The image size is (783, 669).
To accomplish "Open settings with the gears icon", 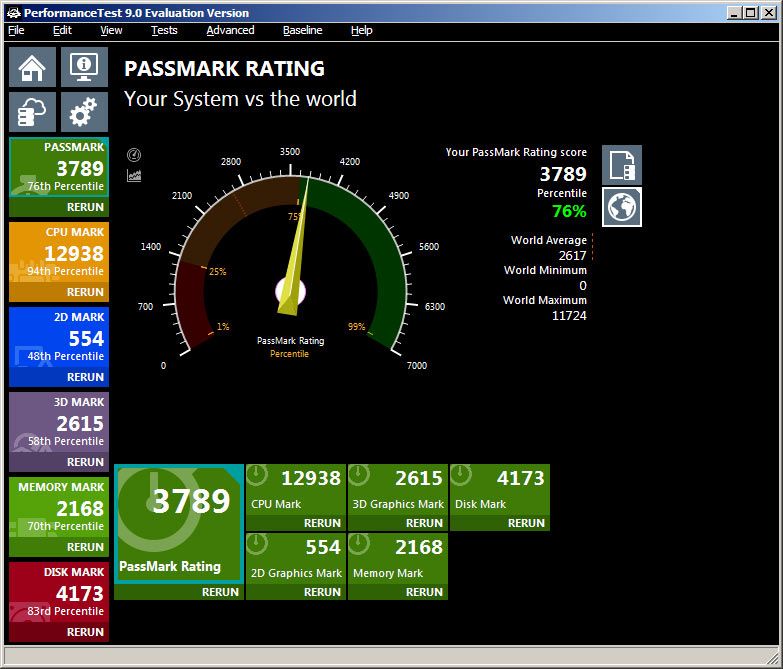I will click(84, 112).
